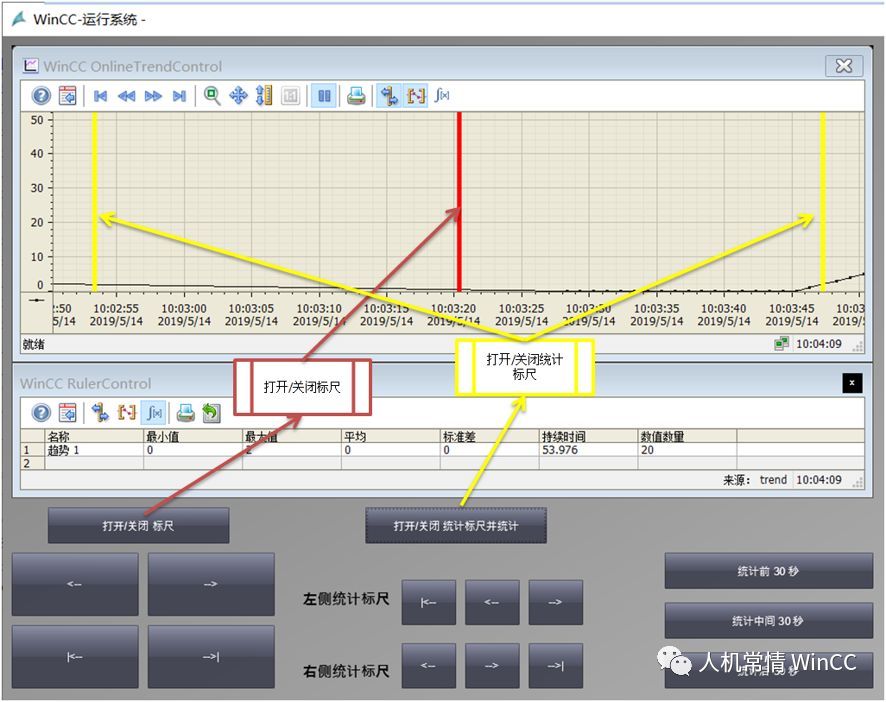The image size is (886, 702).
Task: Click the export data icon in RulerControl toolbar
Action: tap(211, 412)
